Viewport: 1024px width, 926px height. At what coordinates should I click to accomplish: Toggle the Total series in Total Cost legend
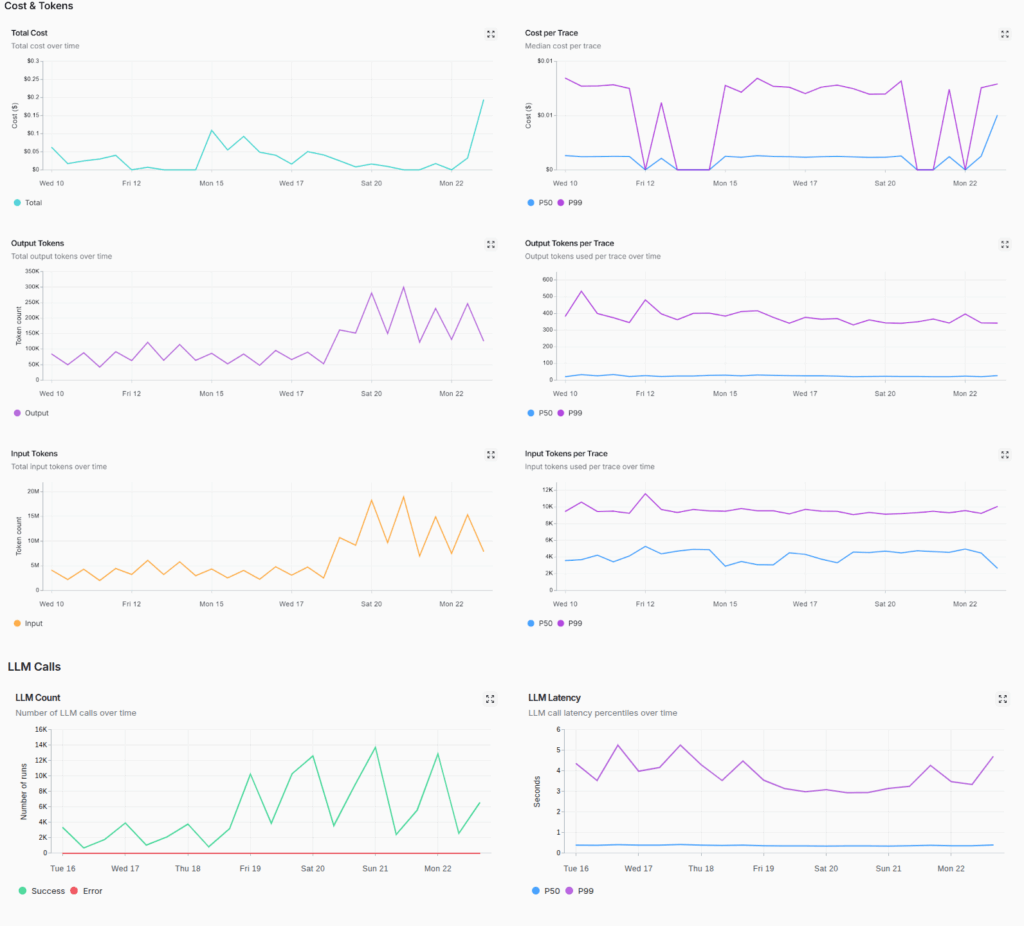click(x=33, y=203)
